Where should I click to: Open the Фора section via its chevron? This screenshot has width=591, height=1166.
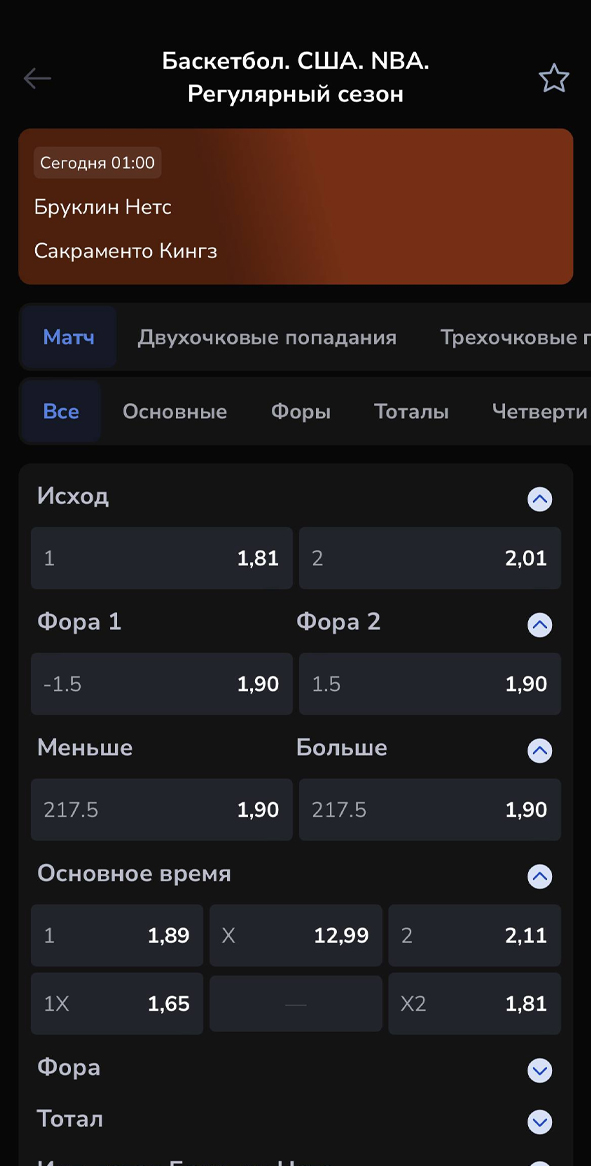click(x=539, y=1069)
